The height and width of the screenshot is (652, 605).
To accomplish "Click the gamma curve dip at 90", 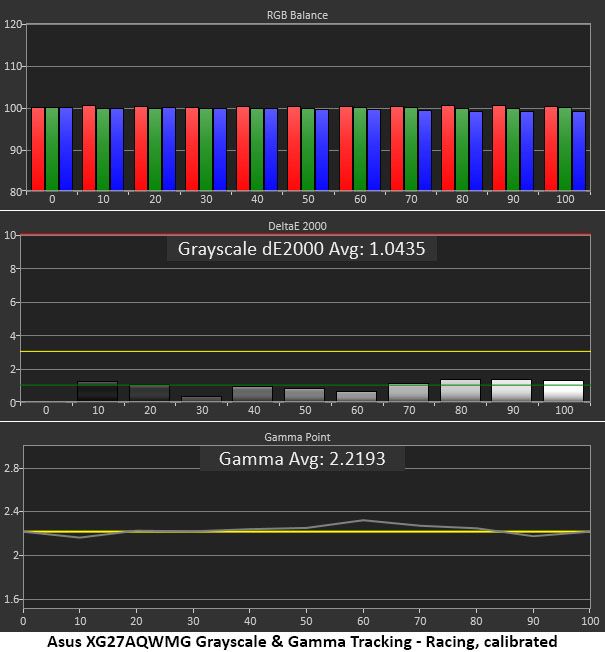I will click(x=533, y=536).
